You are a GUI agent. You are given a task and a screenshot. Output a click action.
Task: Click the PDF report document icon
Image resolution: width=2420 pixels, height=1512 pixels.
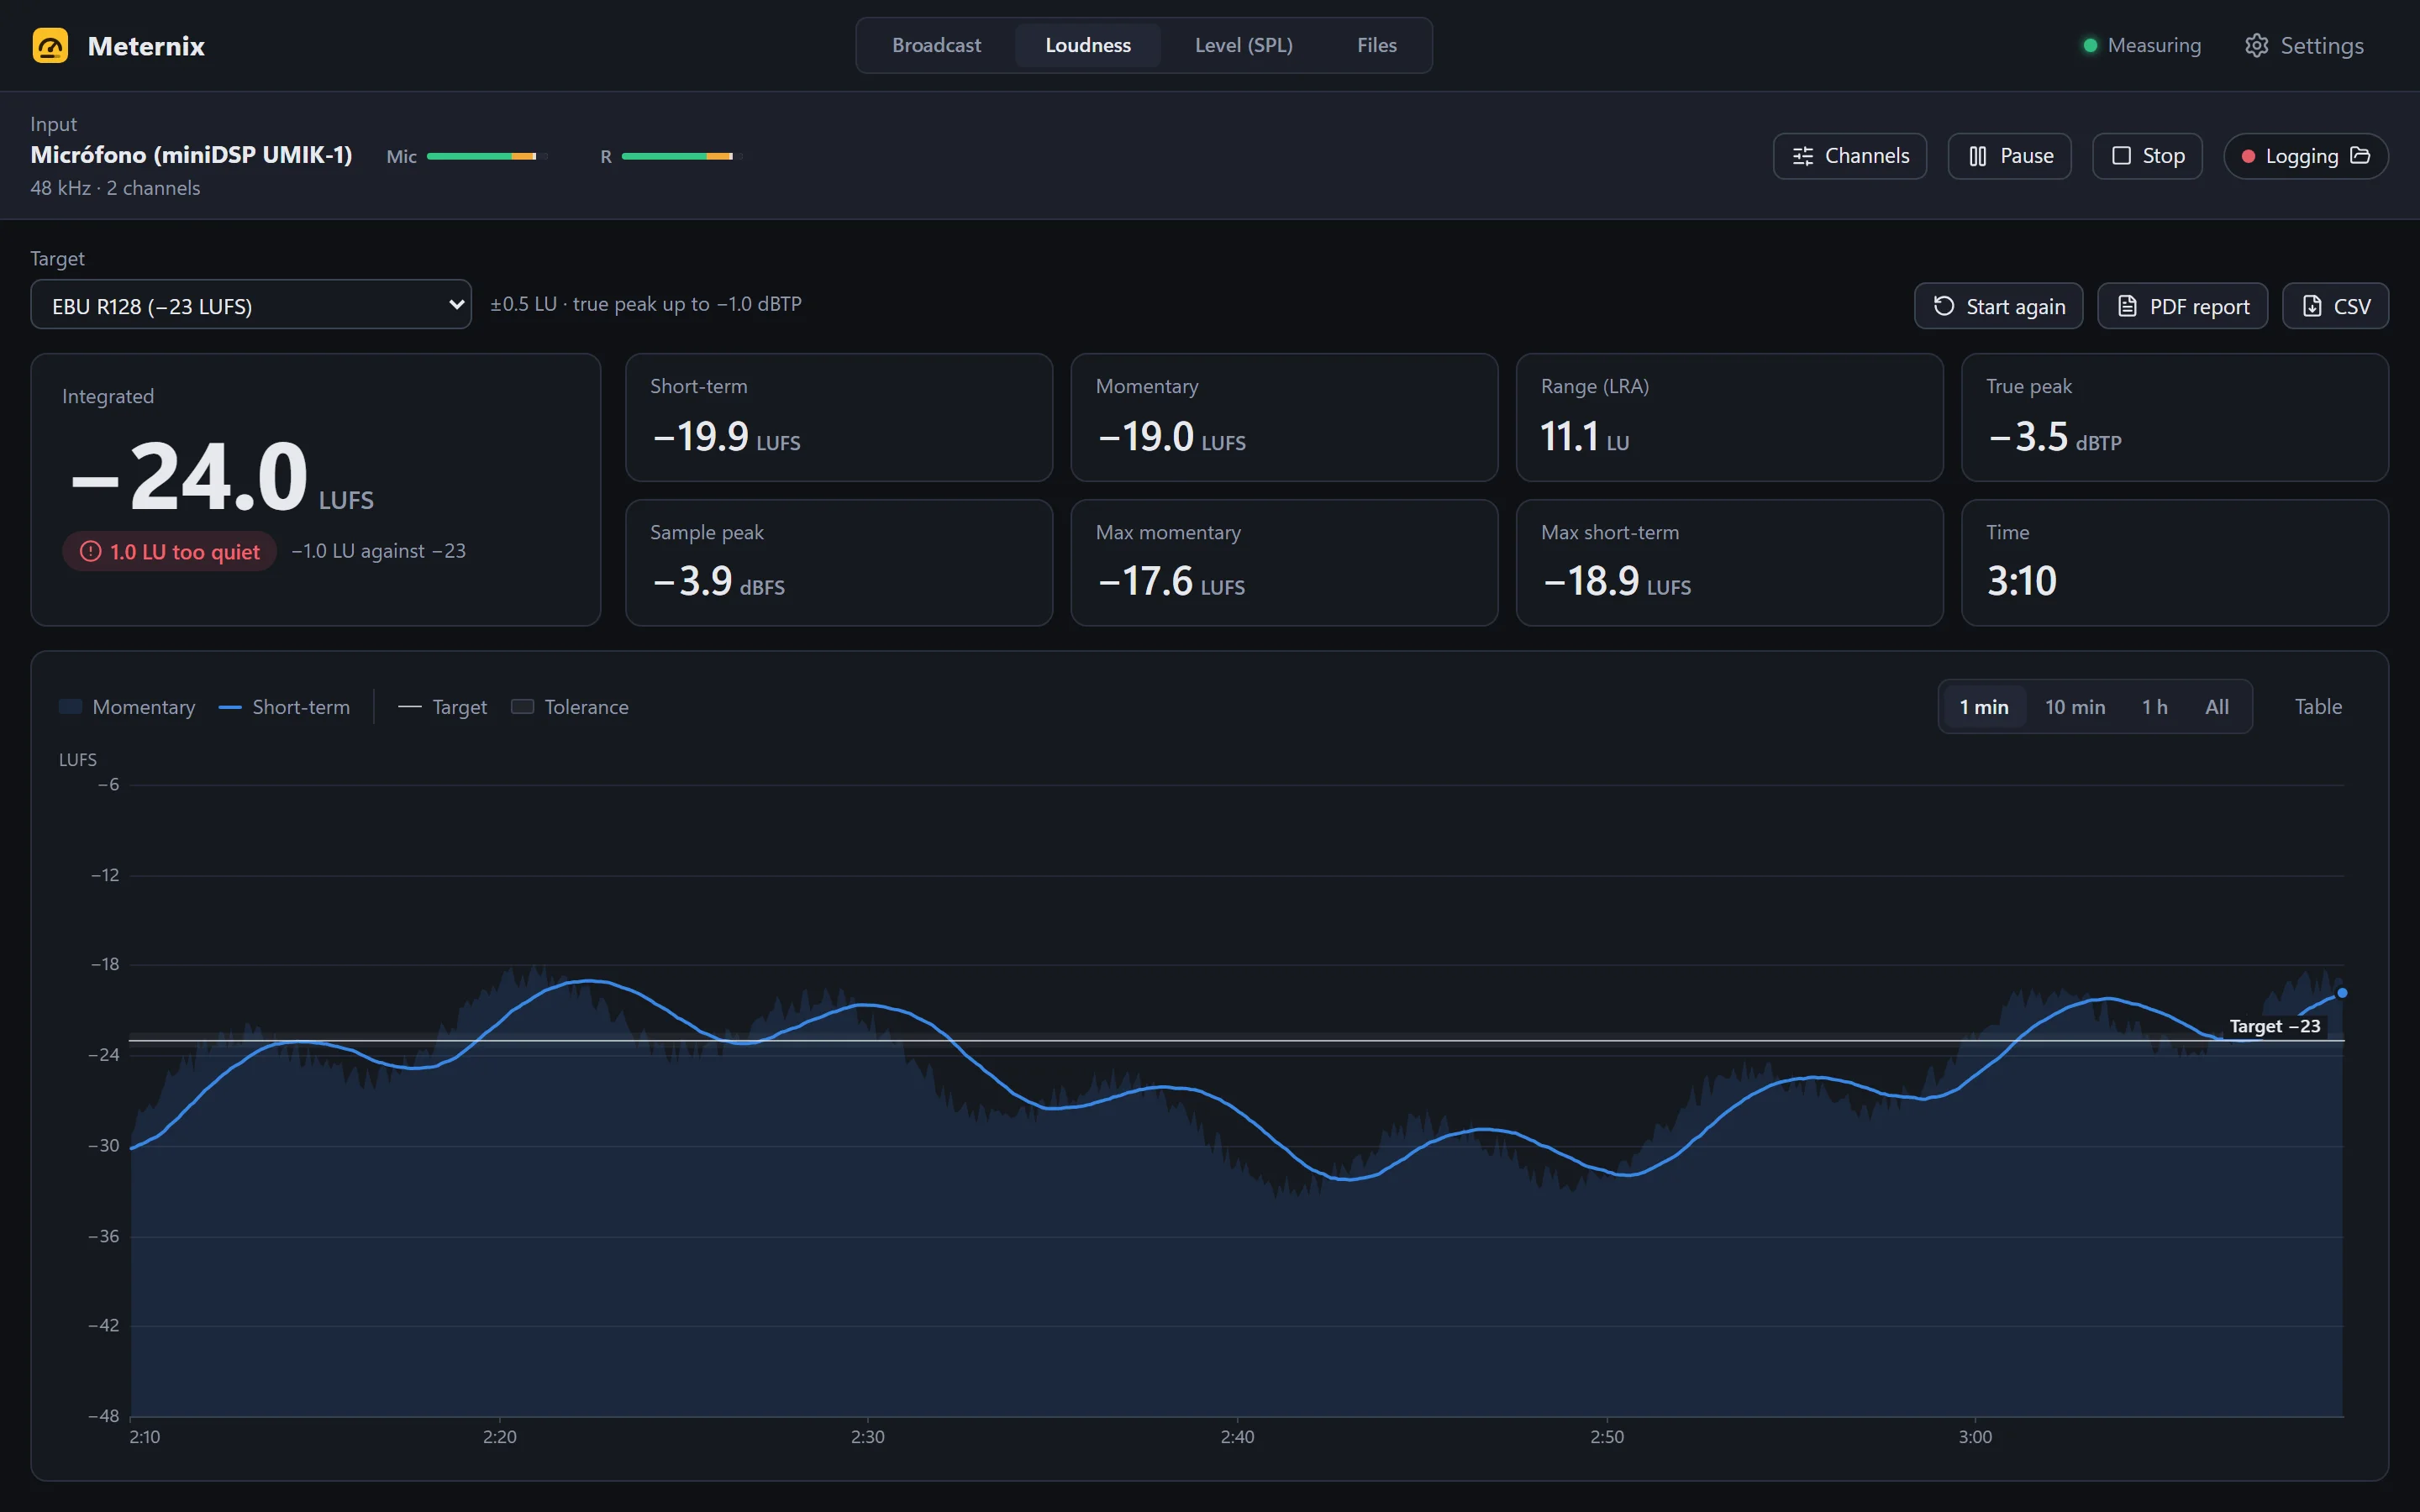[2127, 306]
